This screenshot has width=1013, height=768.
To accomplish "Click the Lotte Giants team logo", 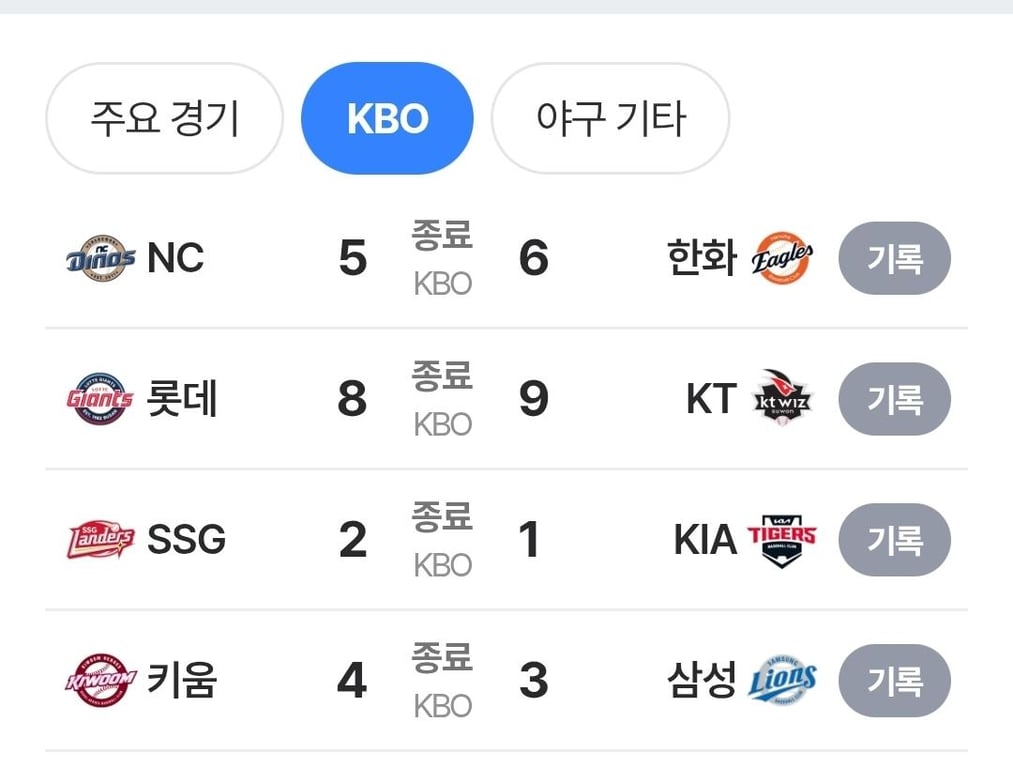I will pos(100,400).
